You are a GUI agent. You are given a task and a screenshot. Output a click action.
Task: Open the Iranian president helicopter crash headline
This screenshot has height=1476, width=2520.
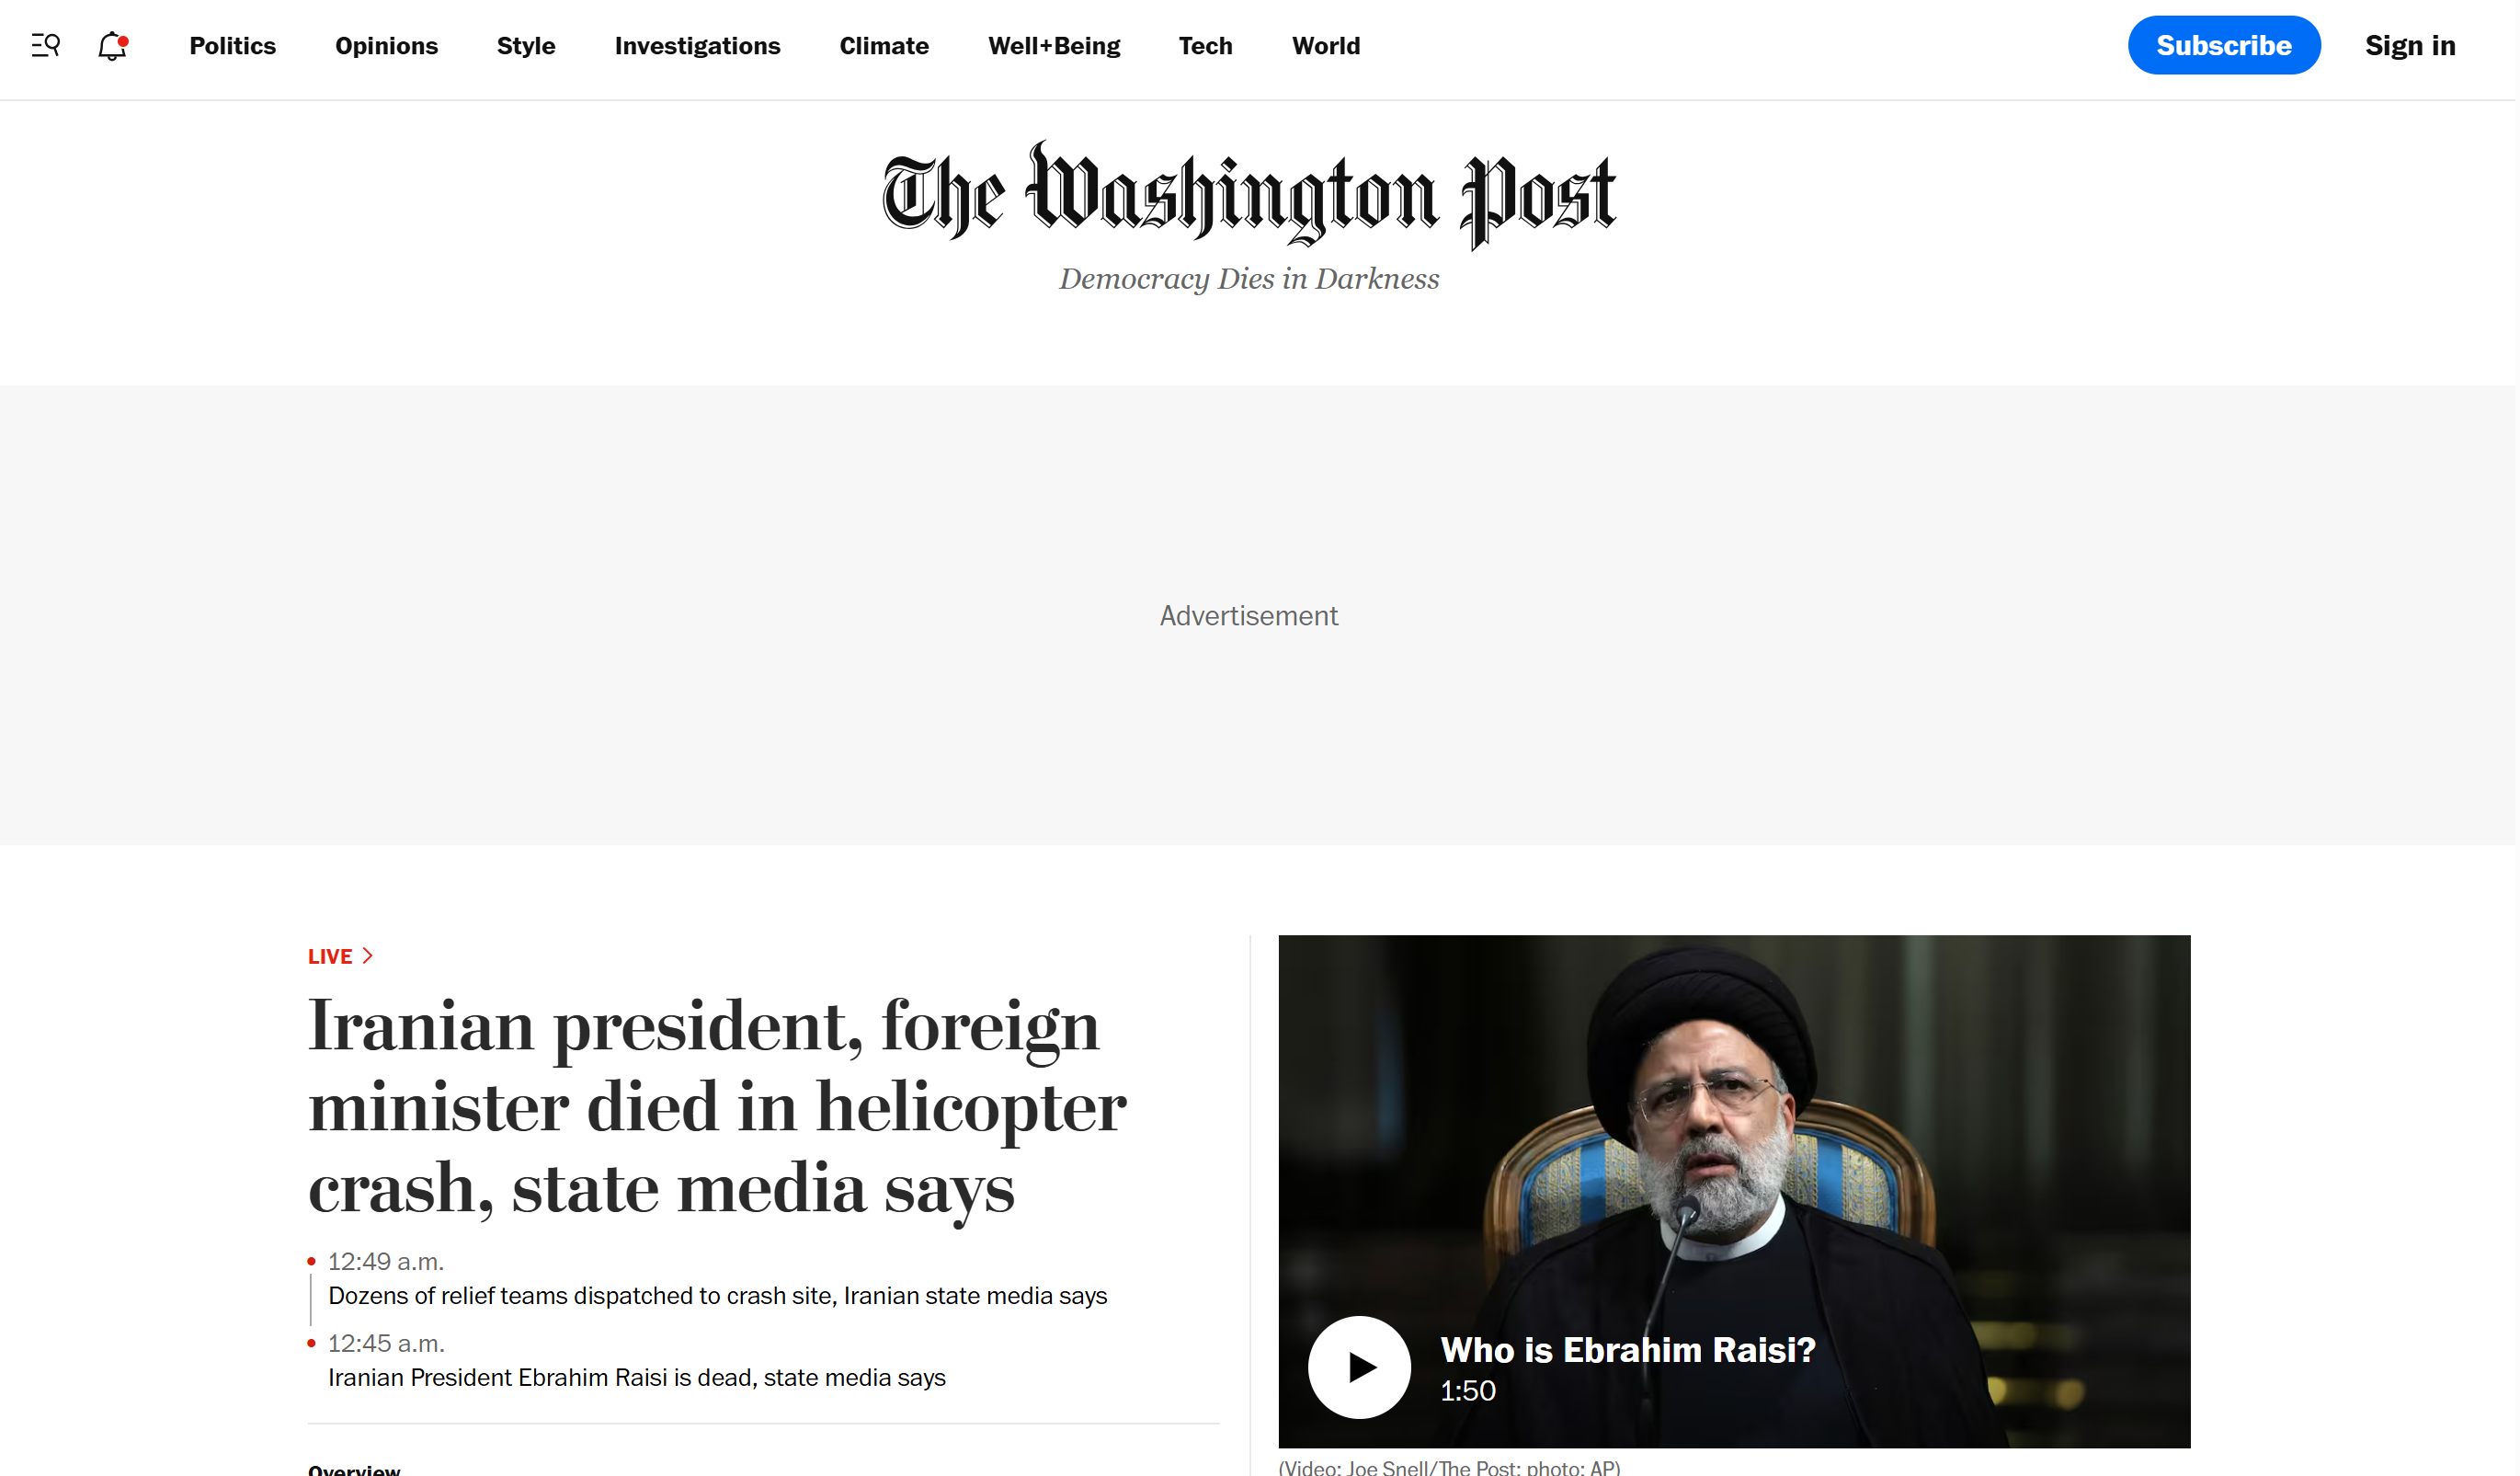coord(718,1108)
